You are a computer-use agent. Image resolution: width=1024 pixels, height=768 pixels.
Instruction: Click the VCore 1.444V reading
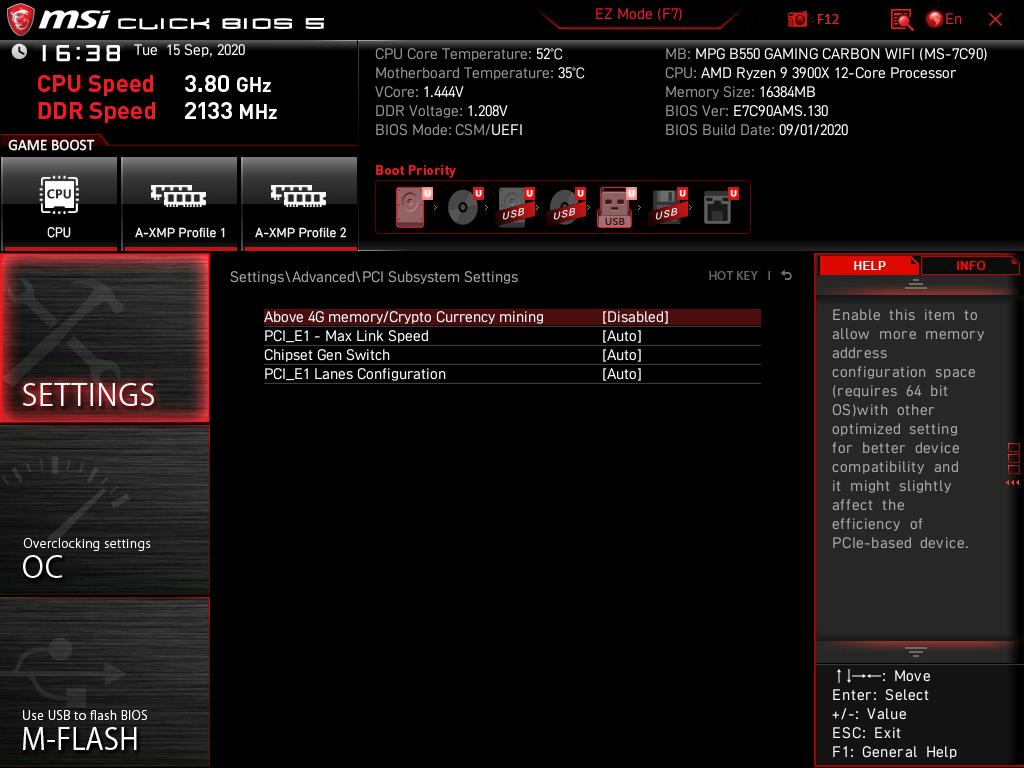[419, 92]
